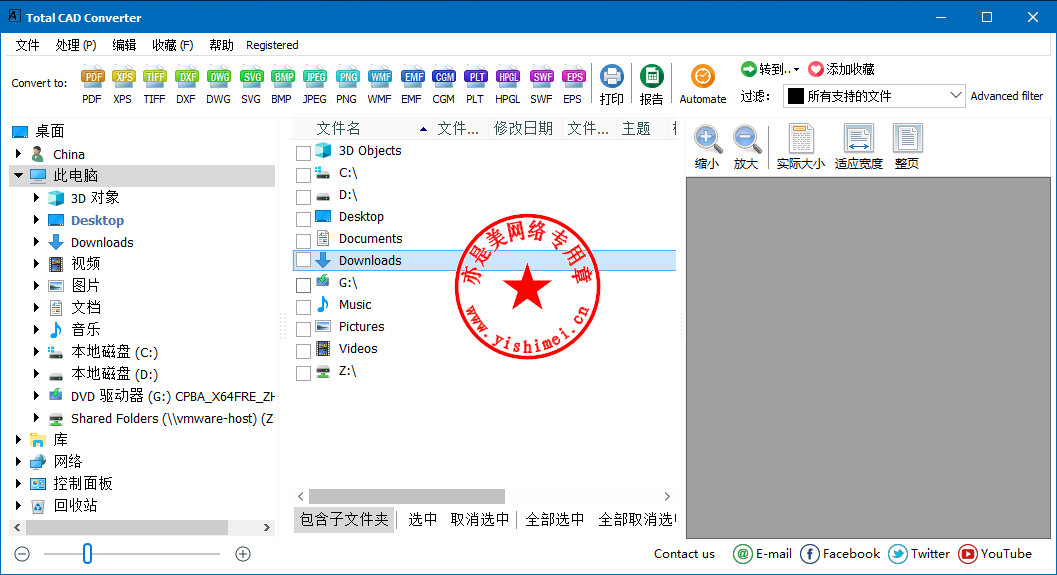The image size is (1057, 575).
Task: Open the 转到 dropdown arrow
Action: coord(796,69)
